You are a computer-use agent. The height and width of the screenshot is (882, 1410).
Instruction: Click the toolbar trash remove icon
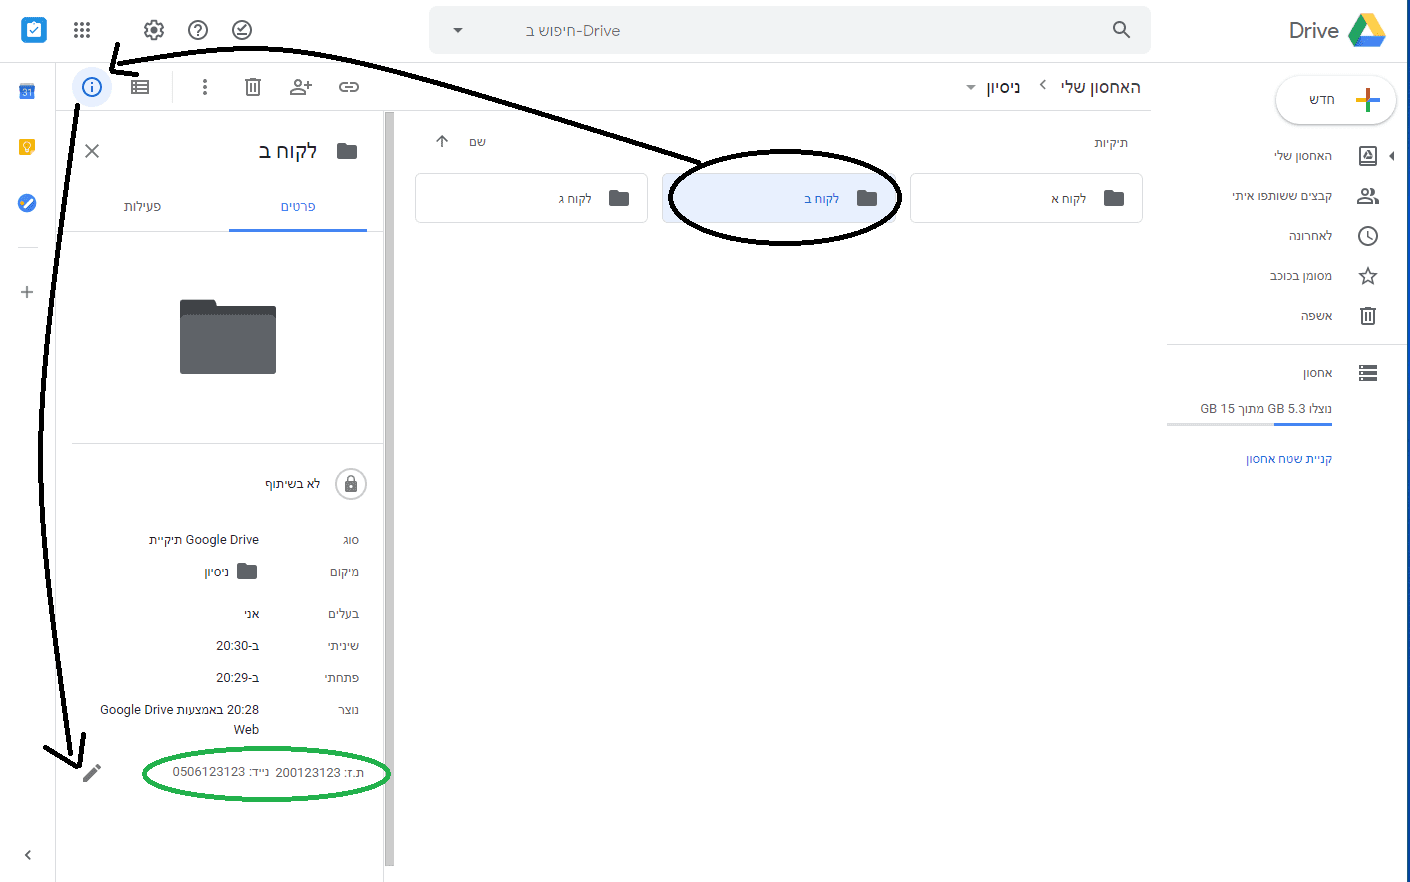pos(253,87)
